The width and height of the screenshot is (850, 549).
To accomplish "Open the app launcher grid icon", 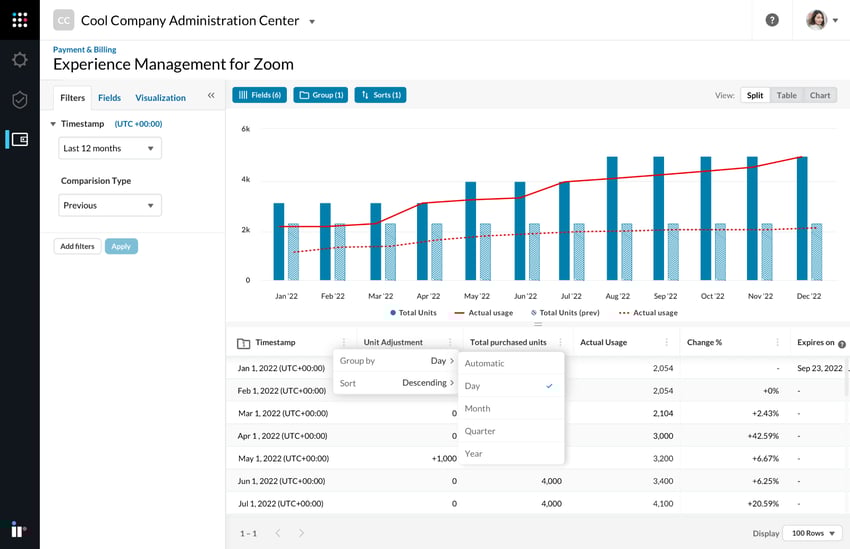I will (19, 20).
